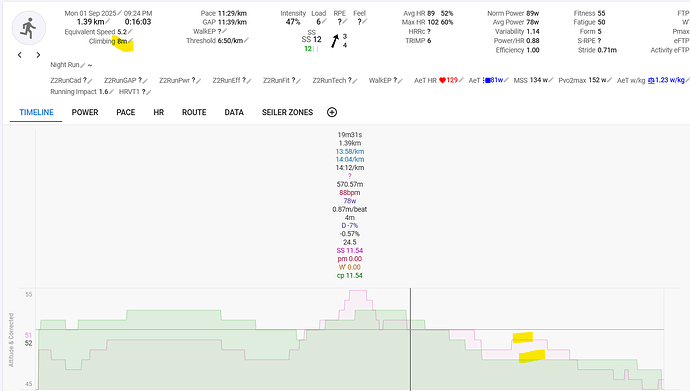The image size is (690, 391).
Task: Click the GAP 11:39/km value
Action: (232, 22)
